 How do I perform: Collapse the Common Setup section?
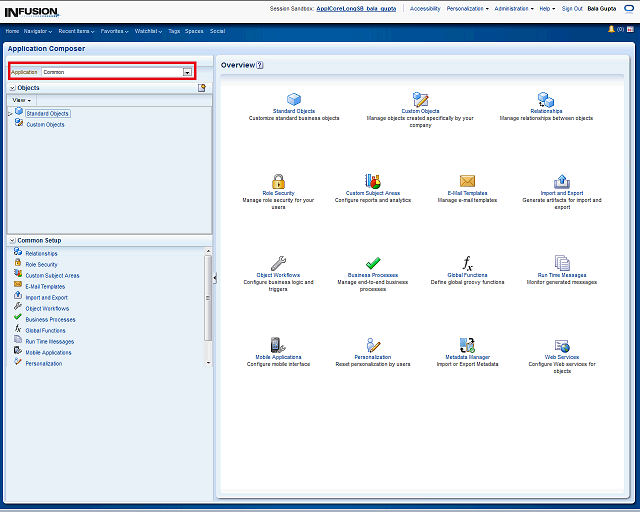pos(11,240)
